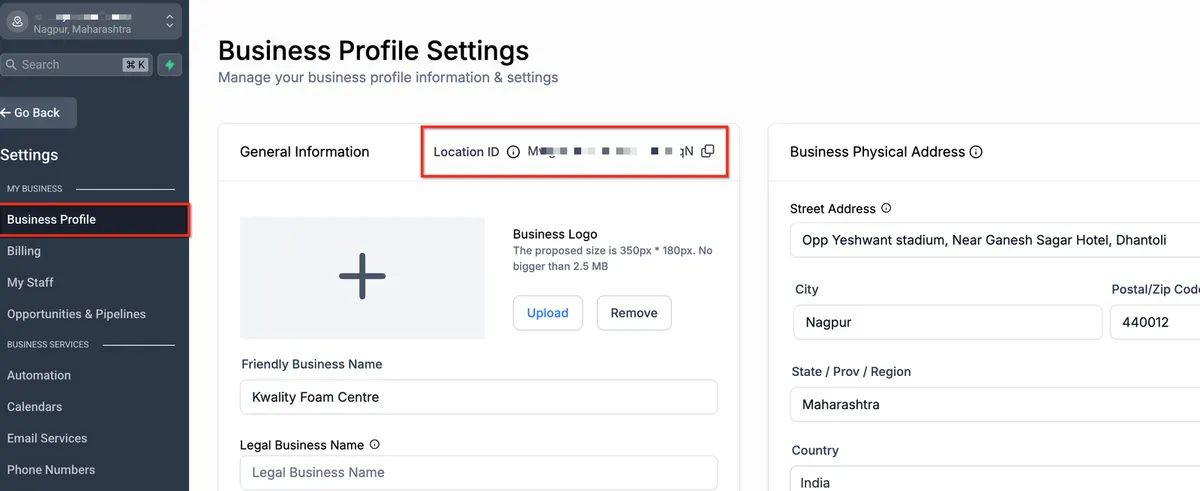Open the Country dropdown showing India
The width and height of the screenshot is (1200, 491).
click(x=995, y=478)
